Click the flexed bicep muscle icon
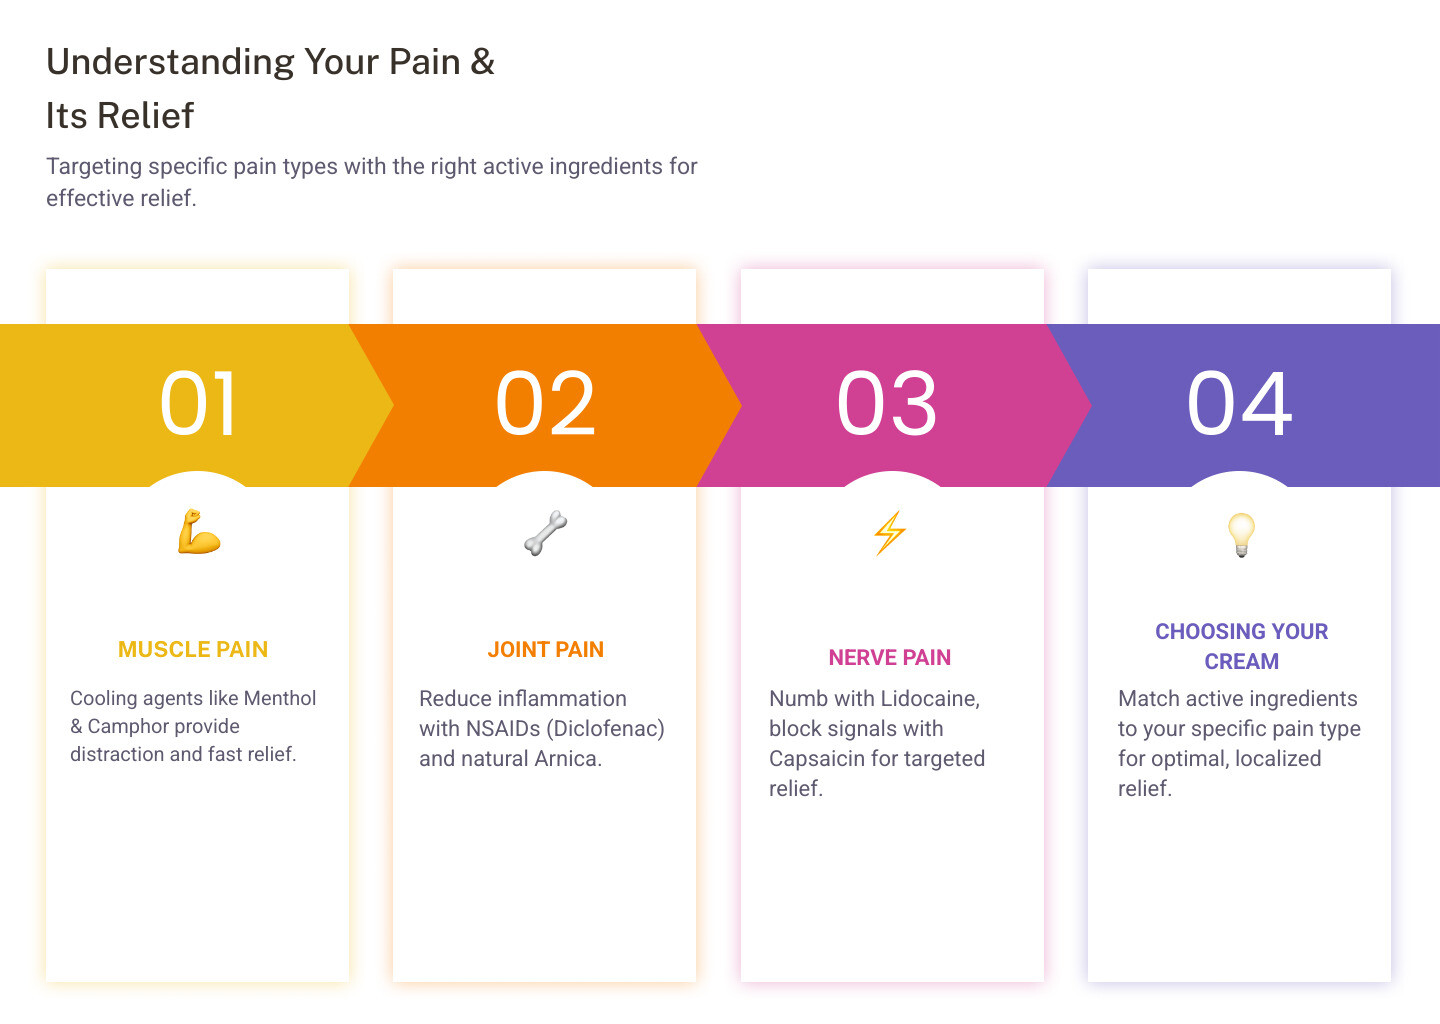This screenshot has width=1440, height=1024. tap(198, 532)
